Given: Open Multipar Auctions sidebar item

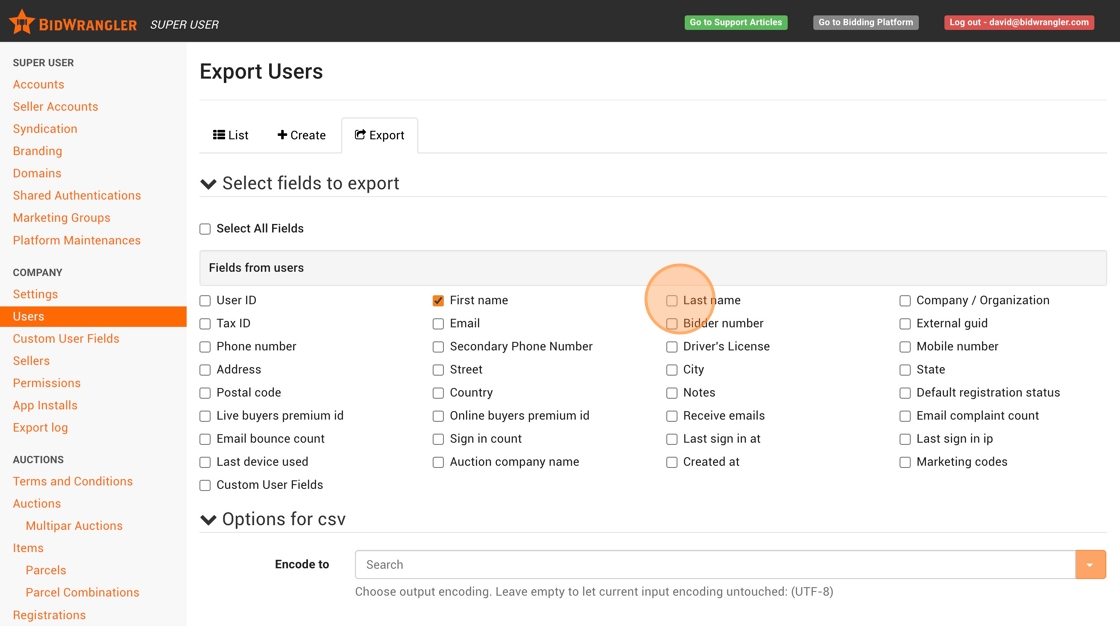Looking at the screenshot, I should pyautogui.click(x=74, y=526).
